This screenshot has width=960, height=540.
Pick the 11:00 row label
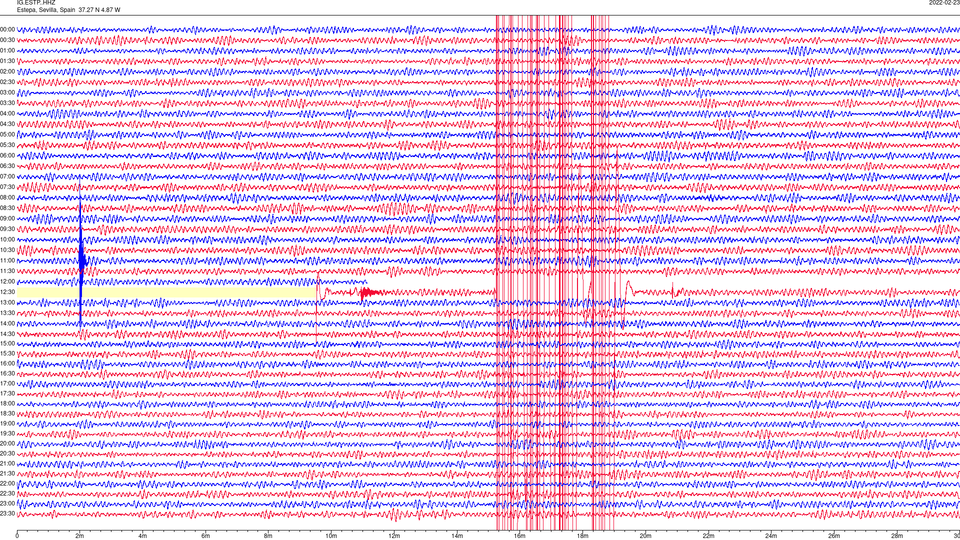[7, 260]
